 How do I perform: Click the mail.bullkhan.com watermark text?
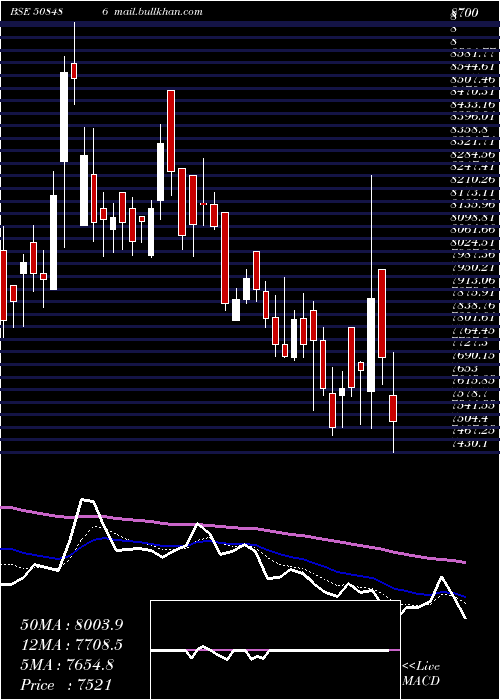(158, 12)
